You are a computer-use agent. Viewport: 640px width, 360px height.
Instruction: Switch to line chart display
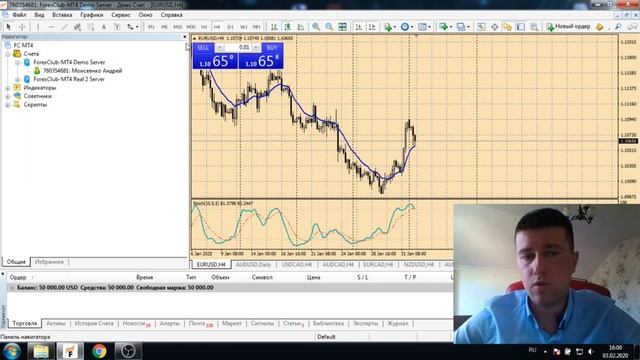[301, 27]
